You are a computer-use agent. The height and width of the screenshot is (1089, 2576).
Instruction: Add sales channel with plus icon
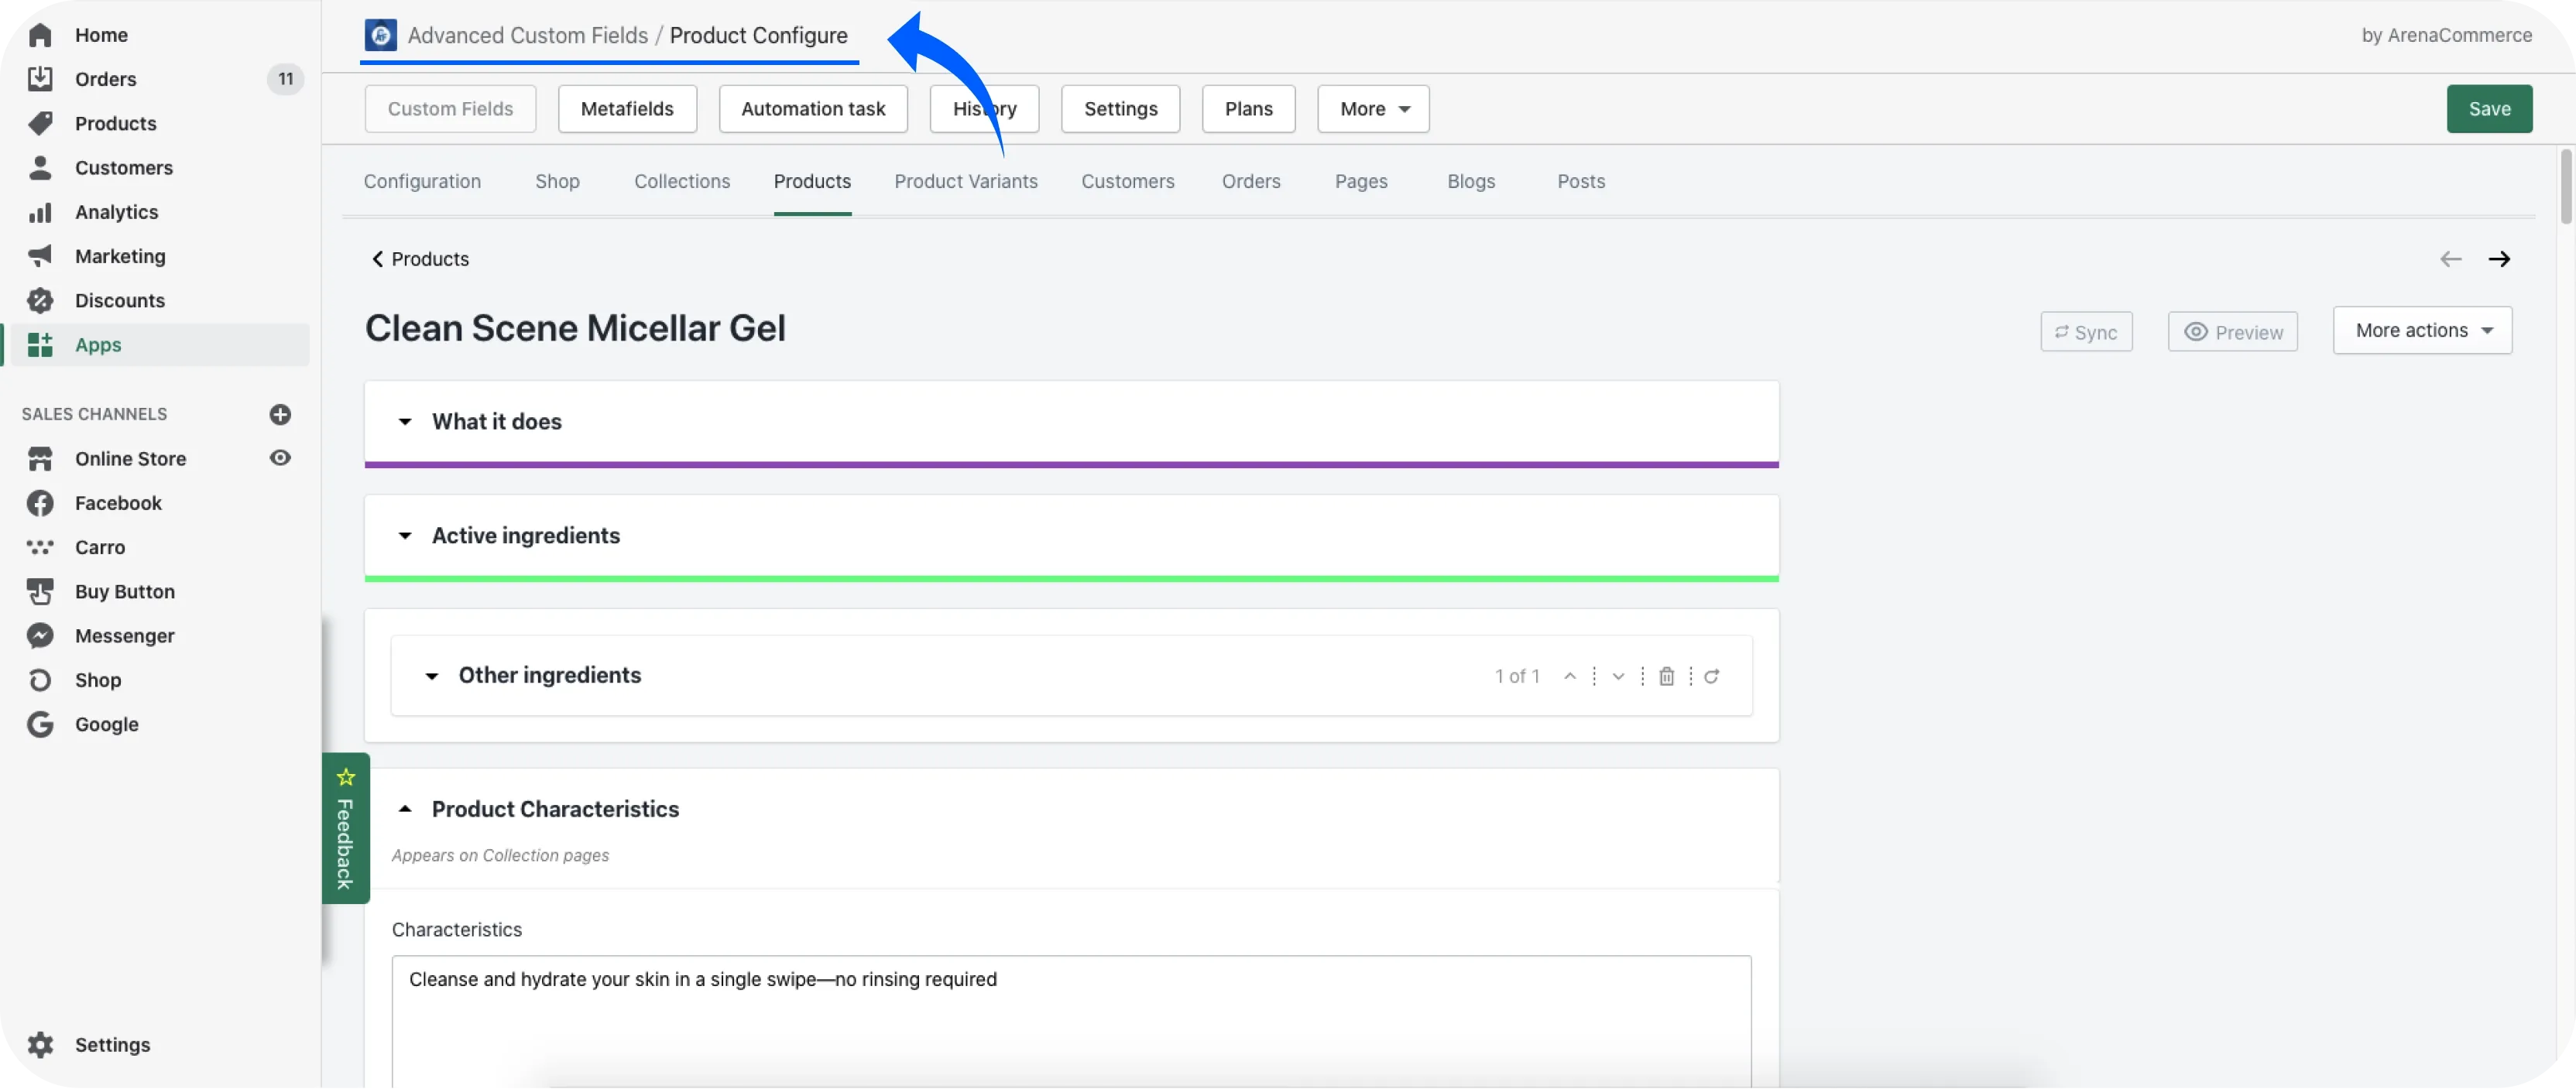pyautogui.click(x=280, y=414)
